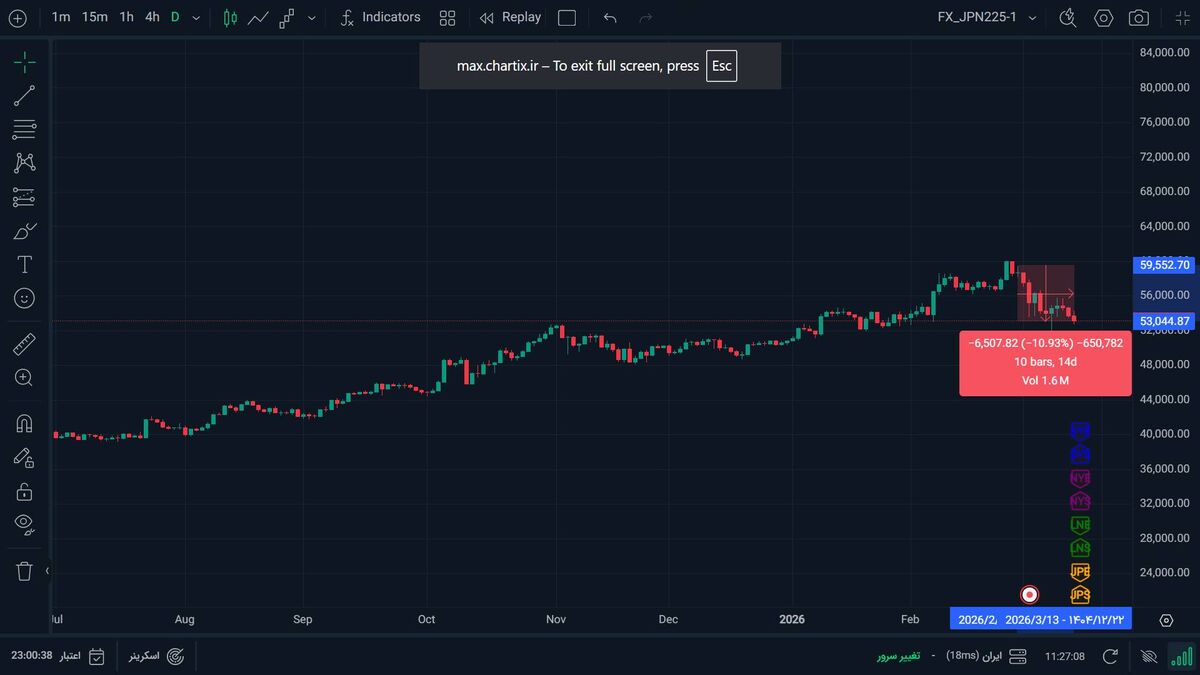Open FX_JPN225-1 symbol name
This screenshot has width=1200, height=675.
tap(977, 17)
